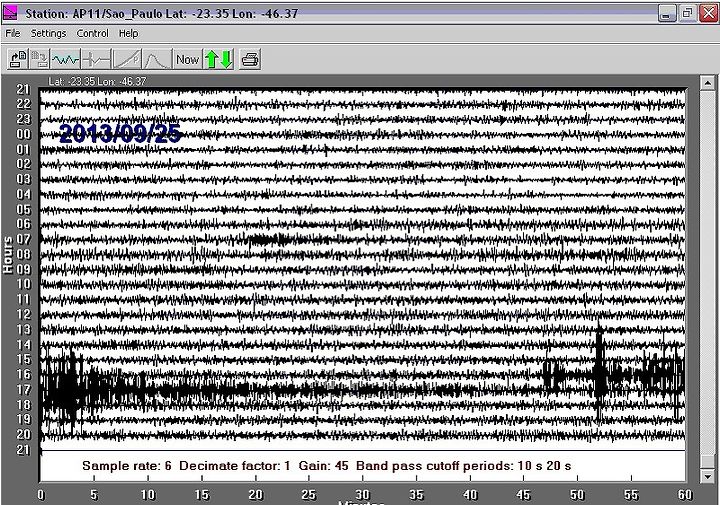Click the Gain: 45 text
This screenshot has height=505, width=720.
[323, 466]
